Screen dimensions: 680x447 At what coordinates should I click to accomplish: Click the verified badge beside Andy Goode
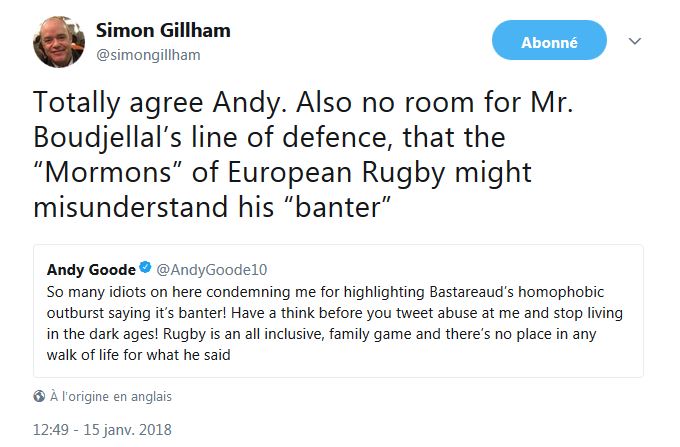click(x=146, y=270)
